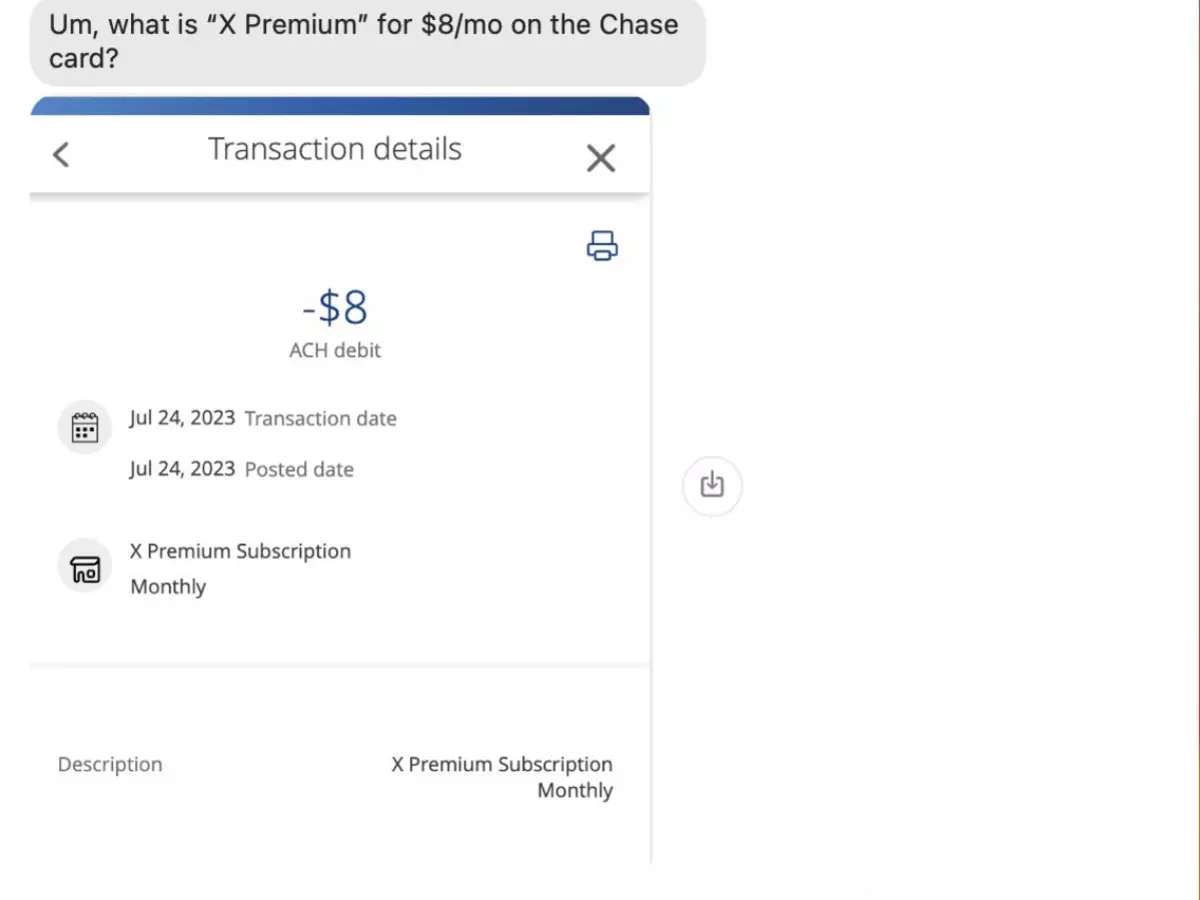1200x900 pixels.
Task: Tap the calendar icon beside transaction dates
Action: tap(84, 426)
